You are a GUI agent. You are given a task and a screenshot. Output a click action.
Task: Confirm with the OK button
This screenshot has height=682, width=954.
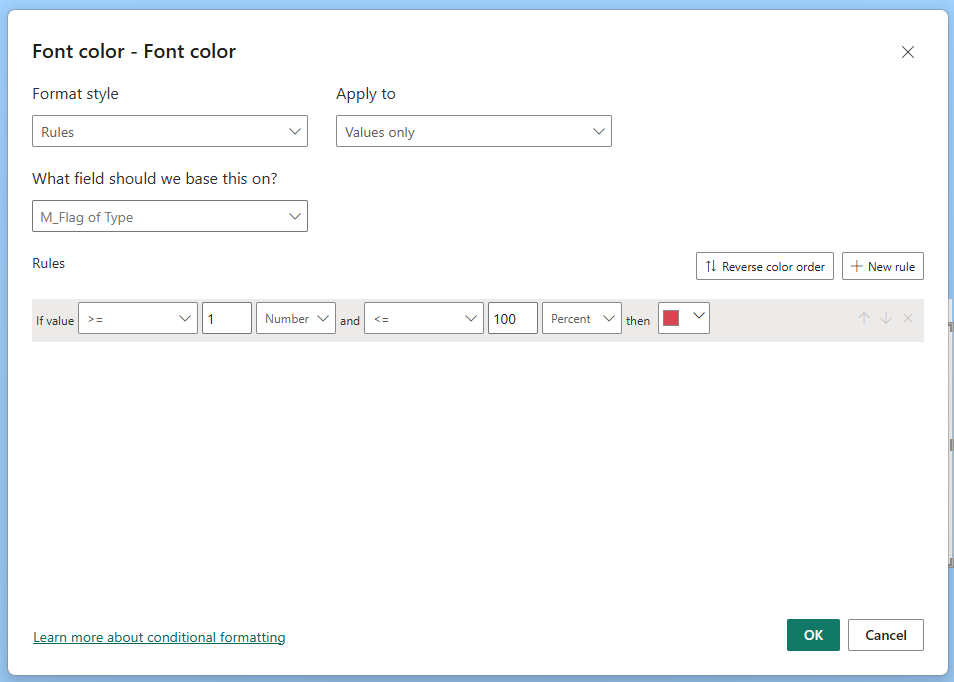[813, 635]
